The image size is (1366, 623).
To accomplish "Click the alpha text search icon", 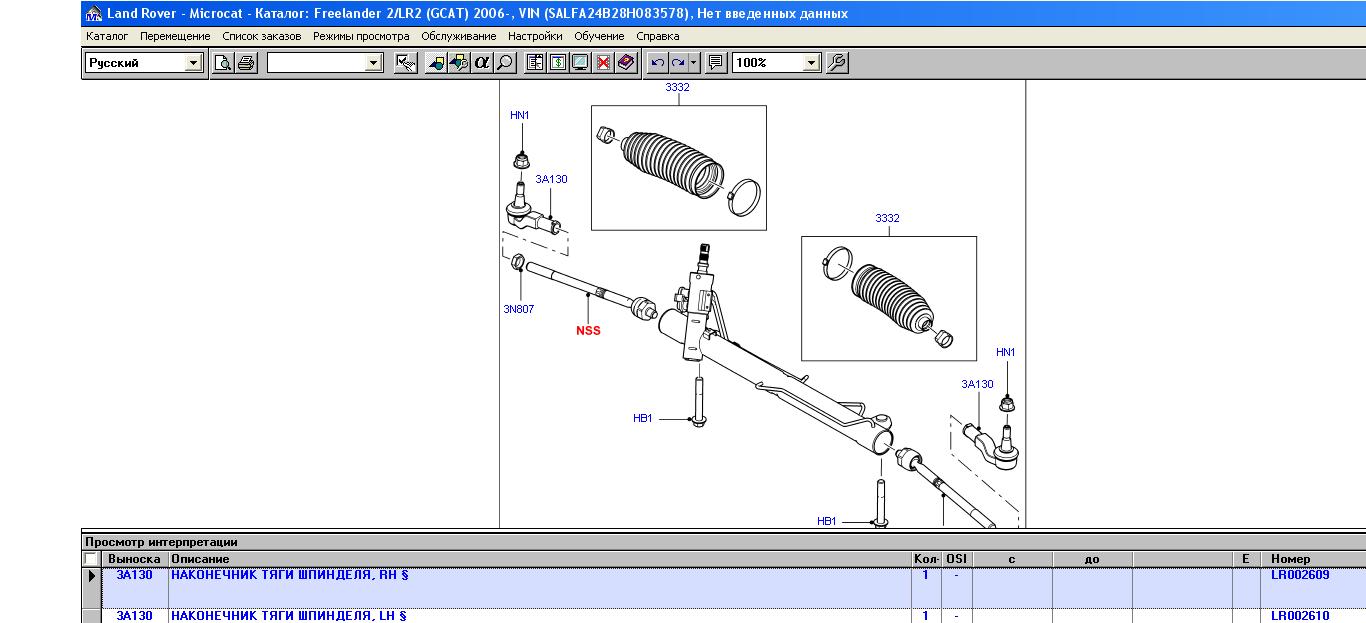I will 482,63.
